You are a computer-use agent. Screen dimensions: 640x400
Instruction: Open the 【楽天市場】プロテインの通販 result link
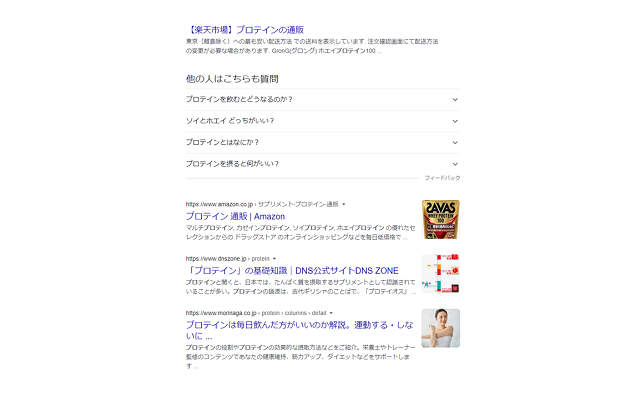(245, 30)
